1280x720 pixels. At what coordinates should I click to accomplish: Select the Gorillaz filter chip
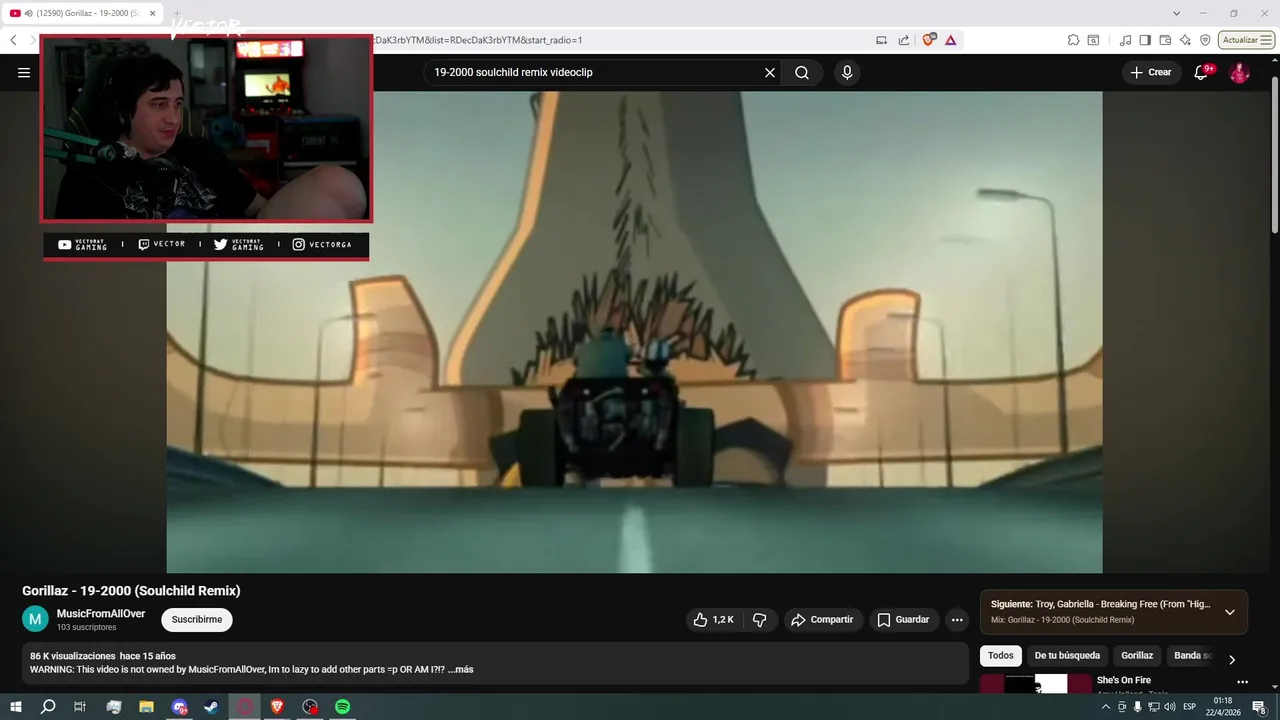pyautogui.click(x=1137, y=656)
